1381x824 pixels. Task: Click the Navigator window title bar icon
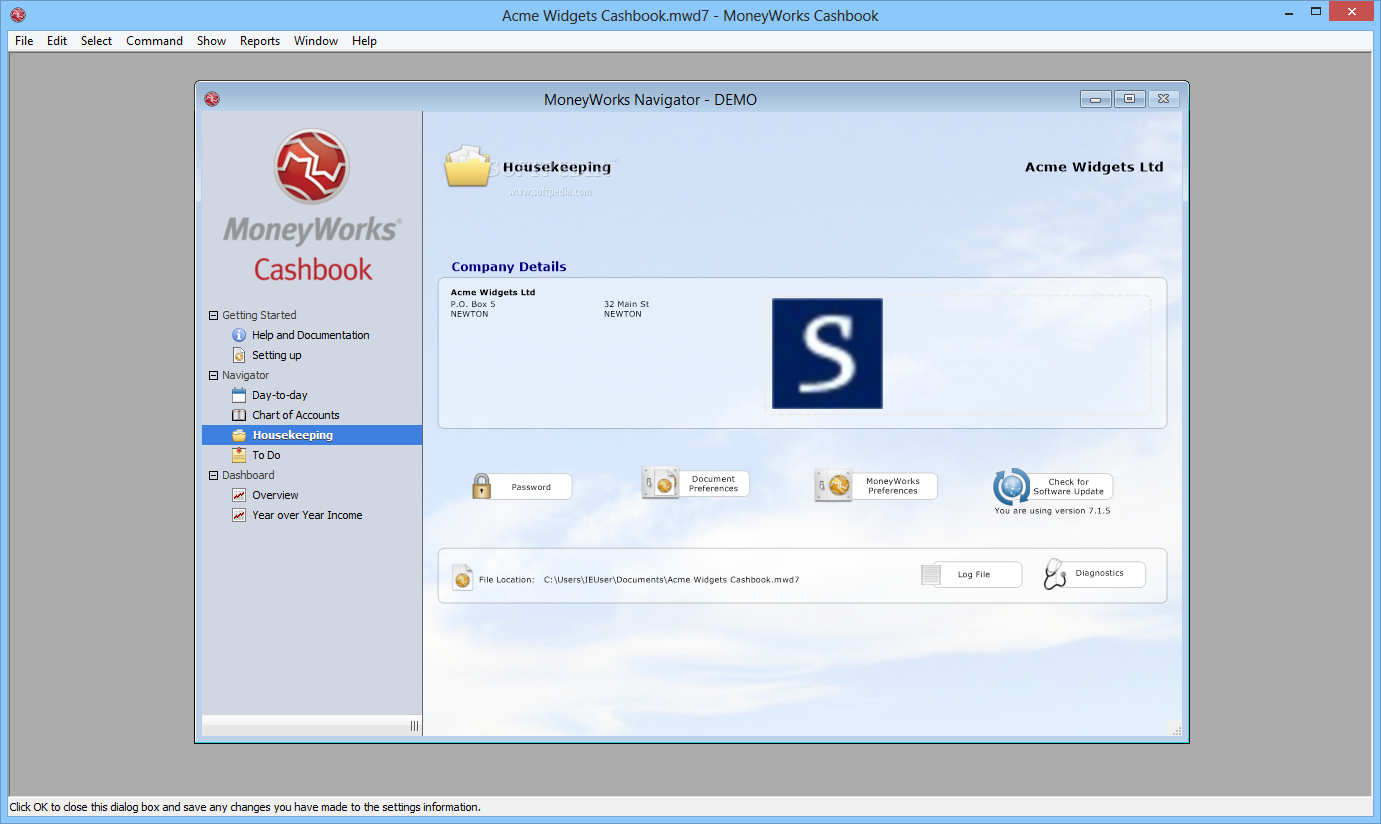pyautogui.click(x=212, y=99)
